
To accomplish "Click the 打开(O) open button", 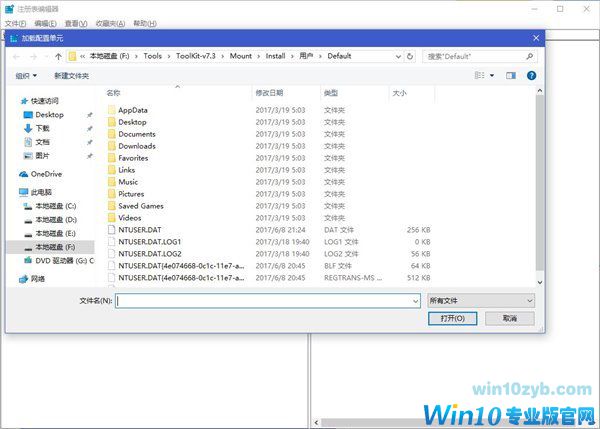I will click(452, 318).
